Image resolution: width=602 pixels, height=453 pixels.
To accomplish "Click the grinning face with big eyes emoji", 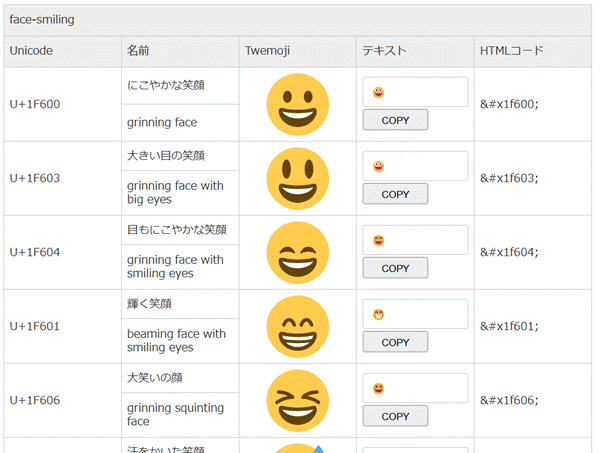I will [x=298, y=179].
